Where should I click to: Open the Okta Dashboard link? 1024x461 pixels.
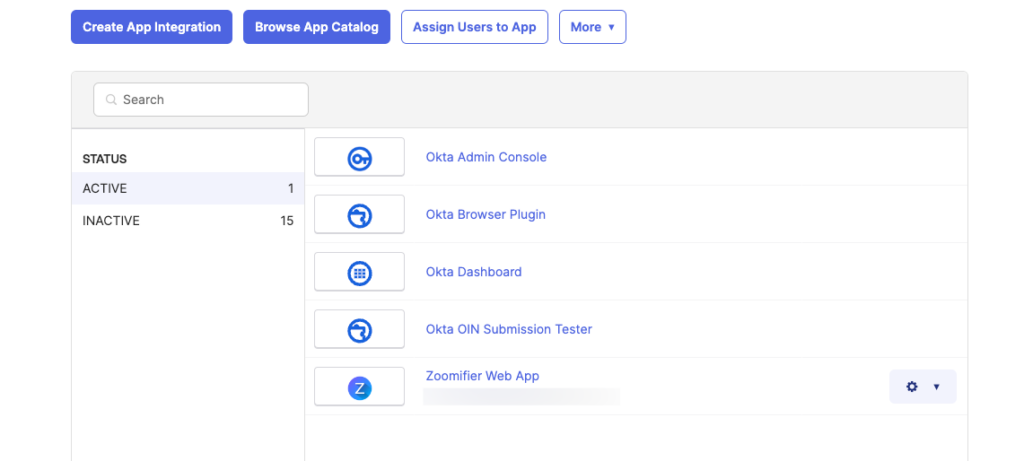[x=473, y=272]
